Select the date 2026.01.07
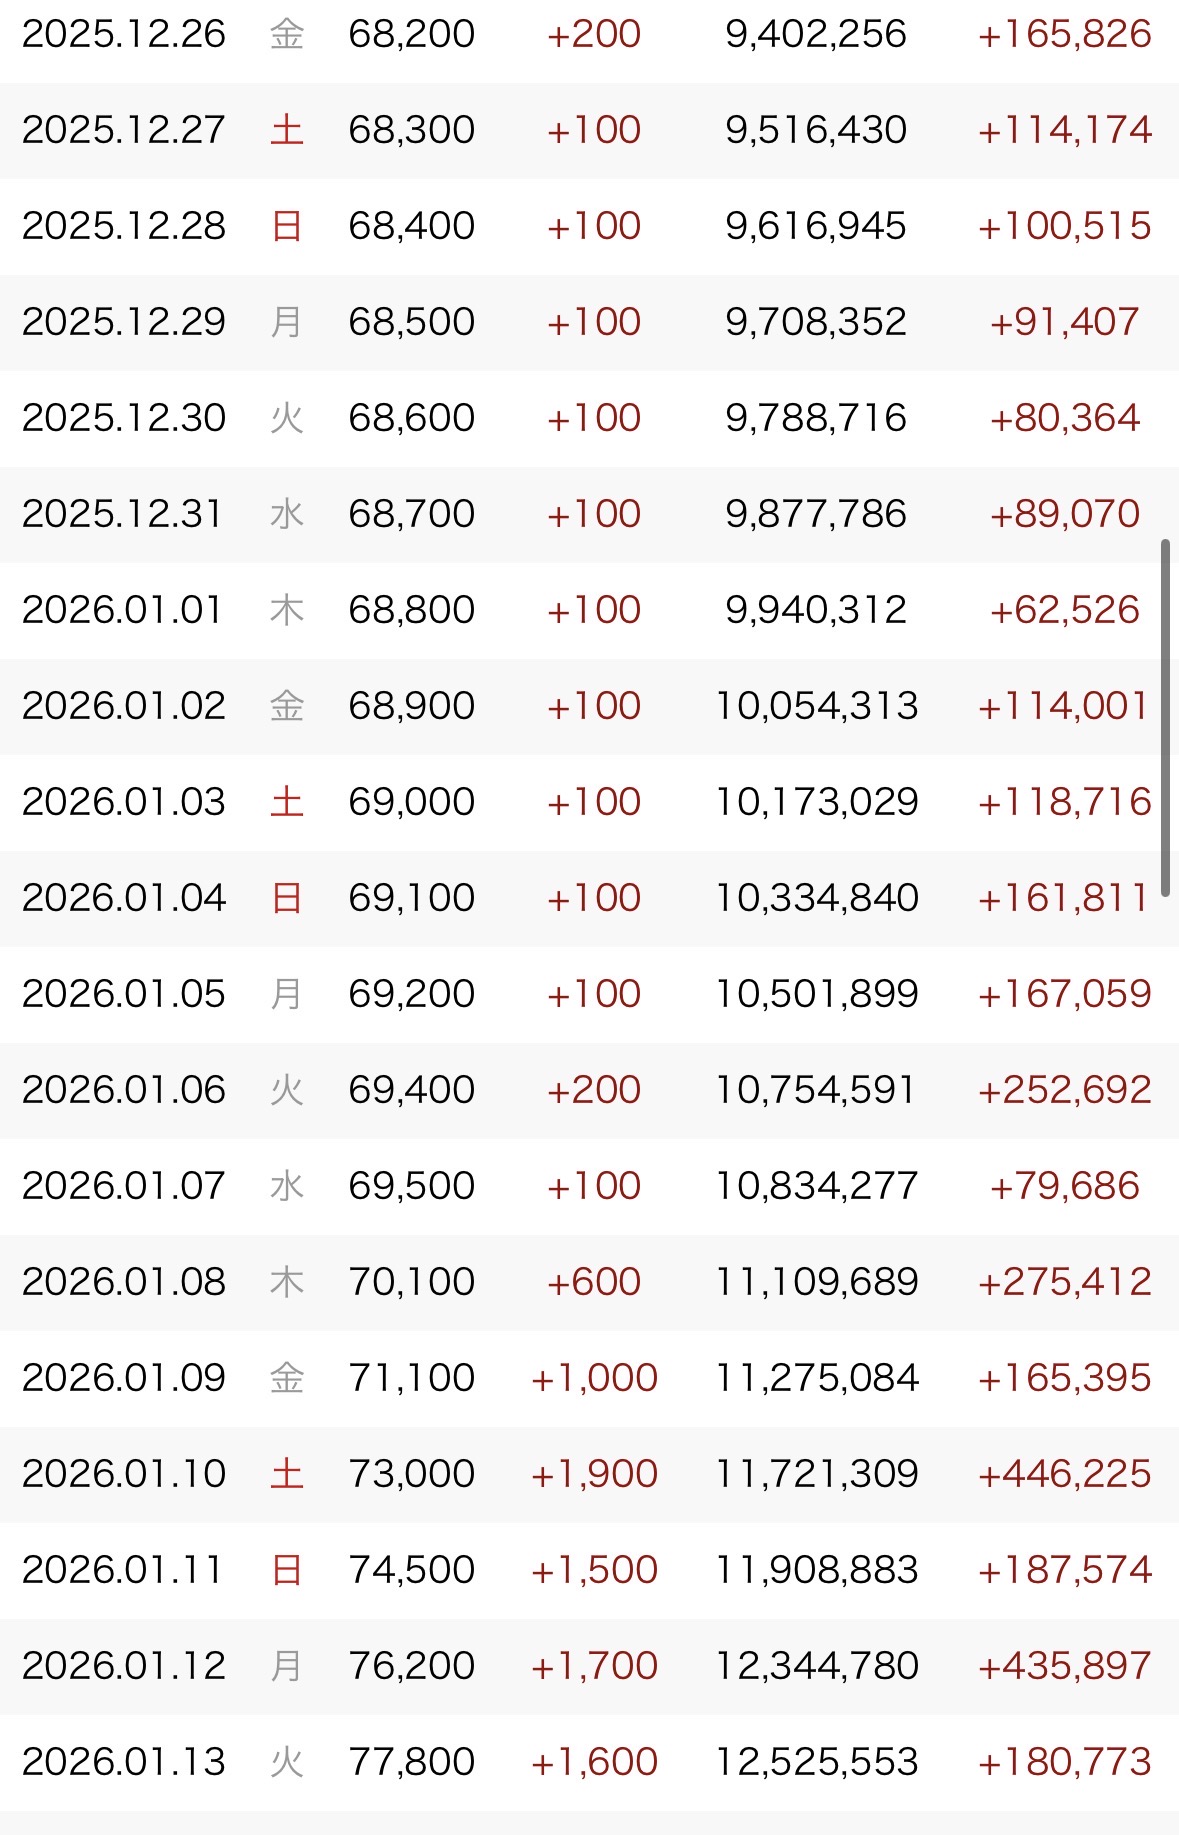 tap(124, 1186)
